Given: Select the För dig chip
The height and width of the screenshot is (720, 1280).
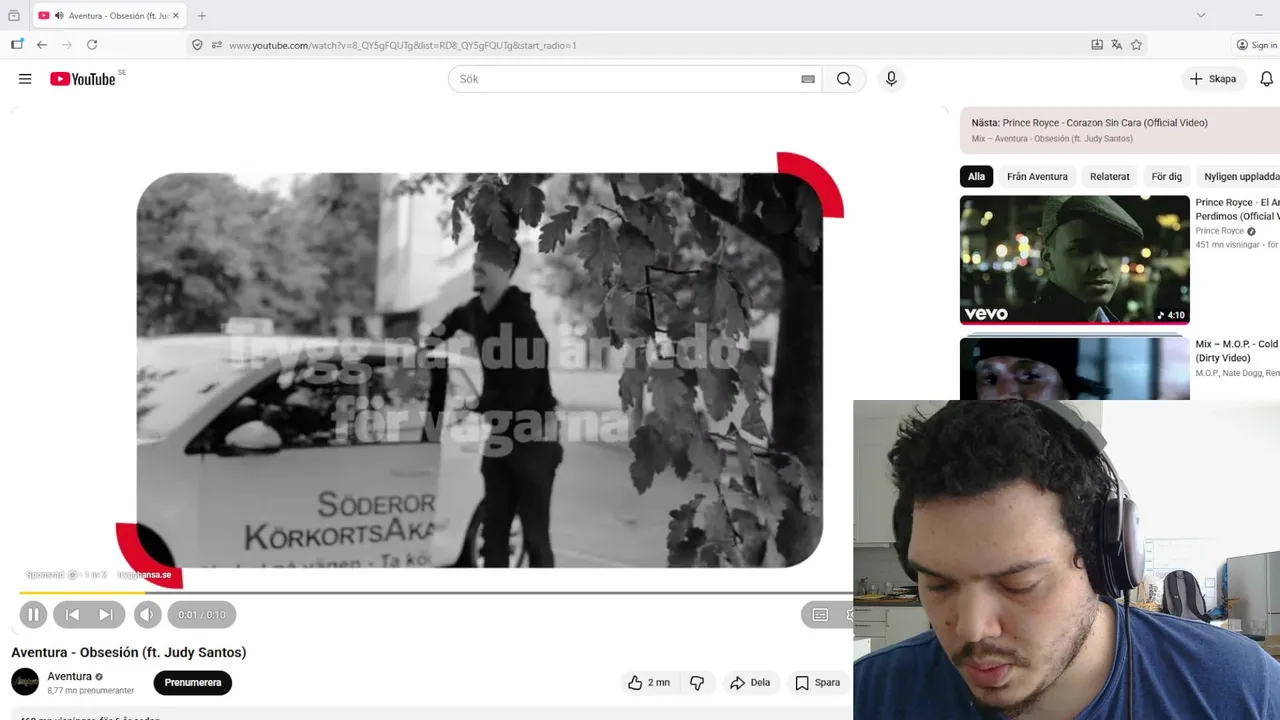Looking at the screenshot, I should [x=1166, y=177].
